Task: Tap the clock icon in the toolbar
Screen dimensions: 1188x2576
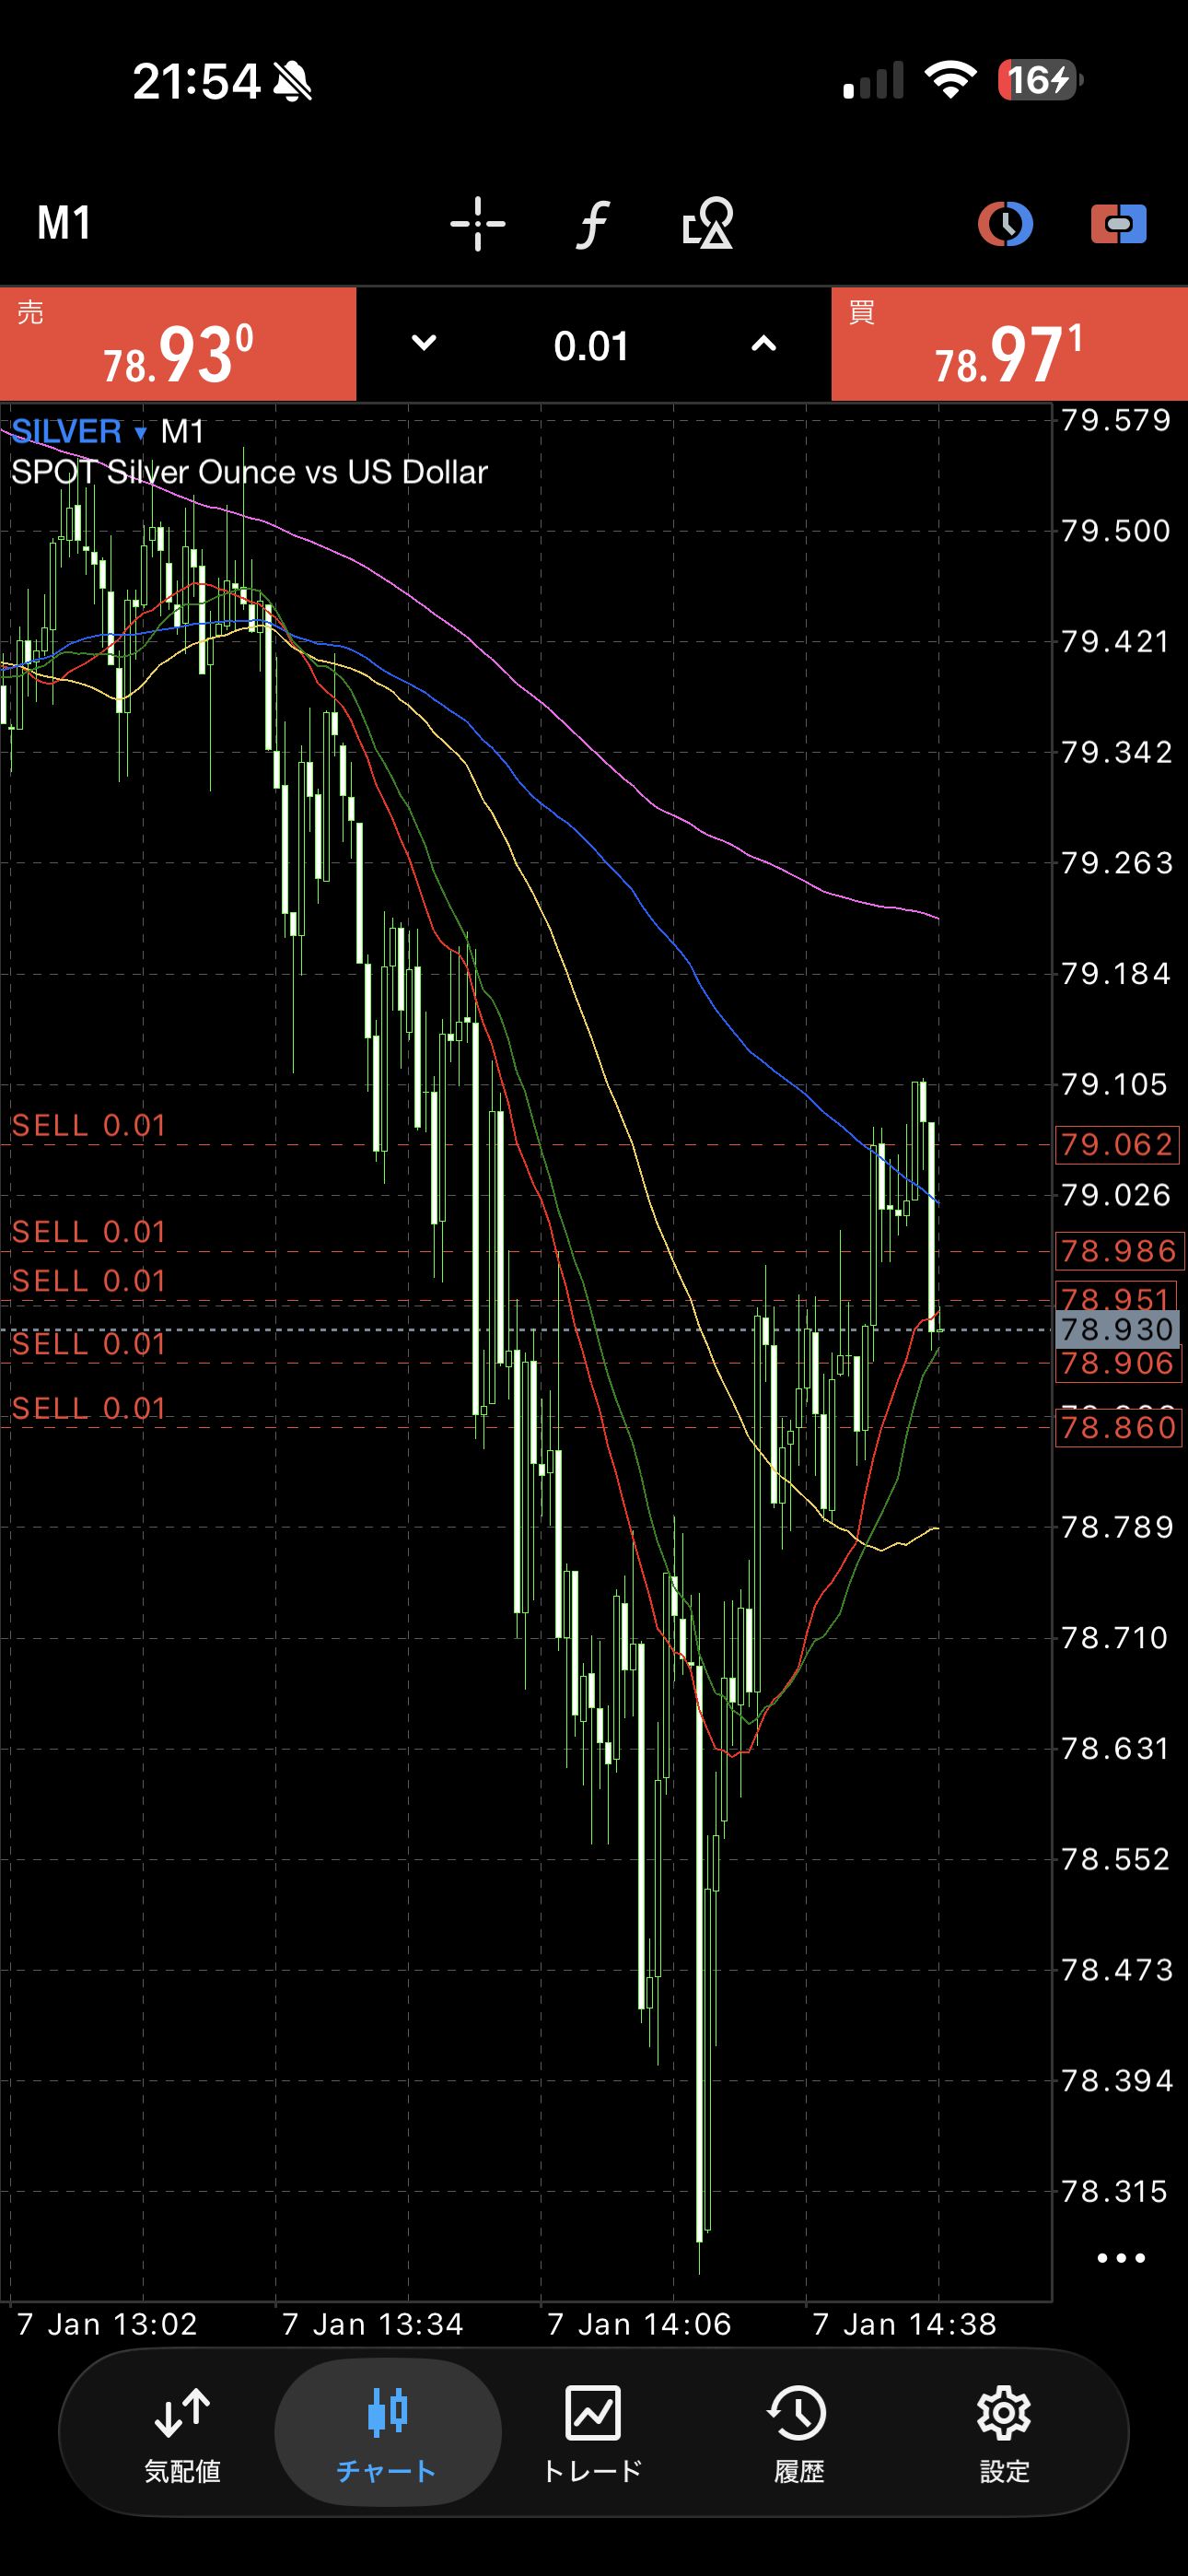Action: pyautogui.click(x=1004, y=223)
